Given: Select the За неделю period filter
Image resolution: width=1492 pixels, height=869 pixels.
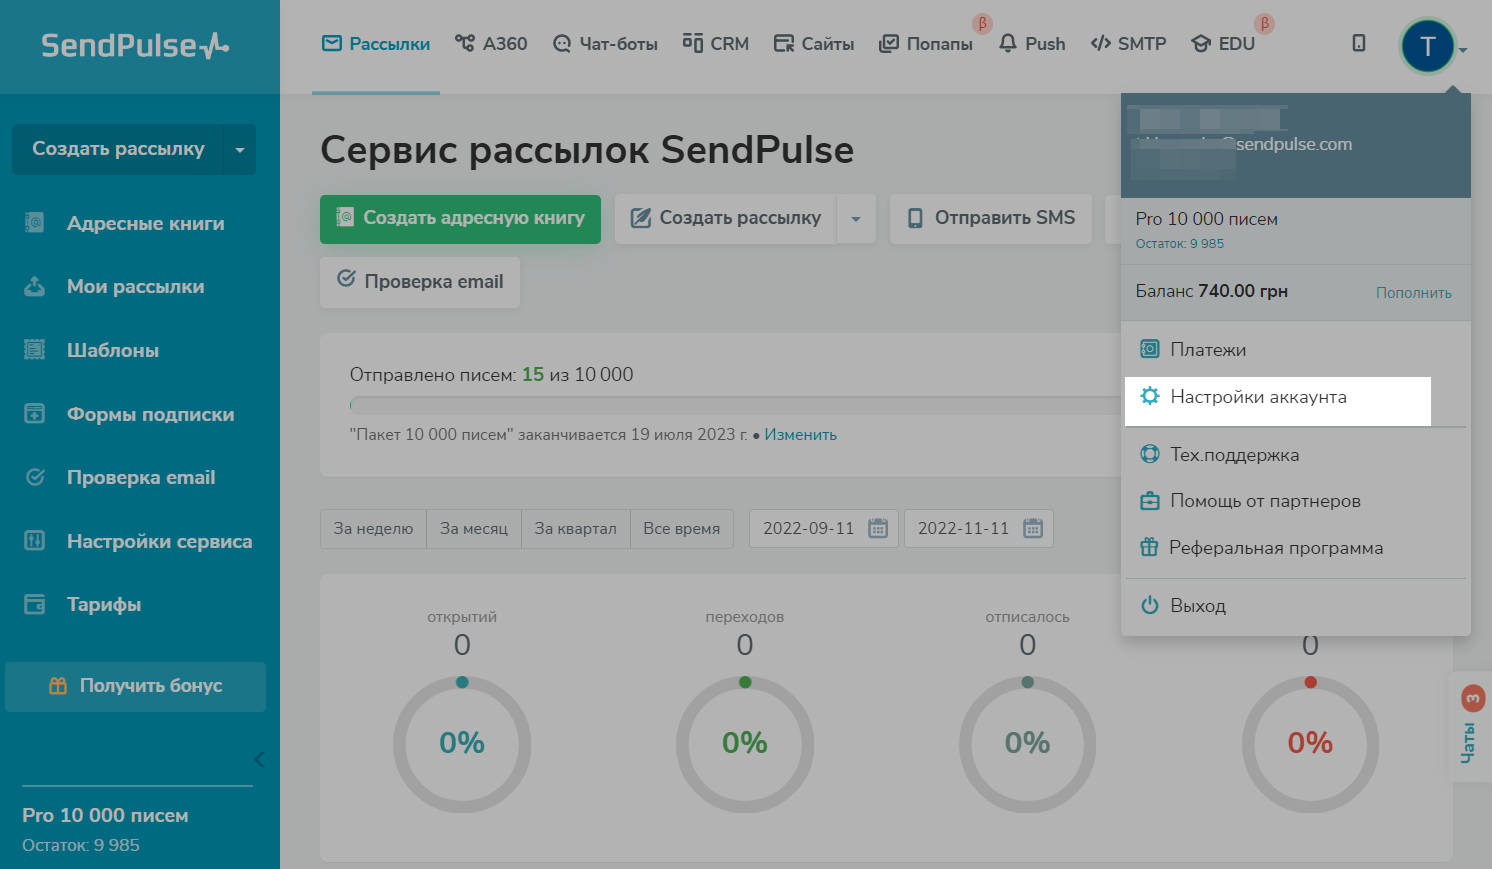Looking at the screenshot, I should pyautogui.click(x=373, y=529).
